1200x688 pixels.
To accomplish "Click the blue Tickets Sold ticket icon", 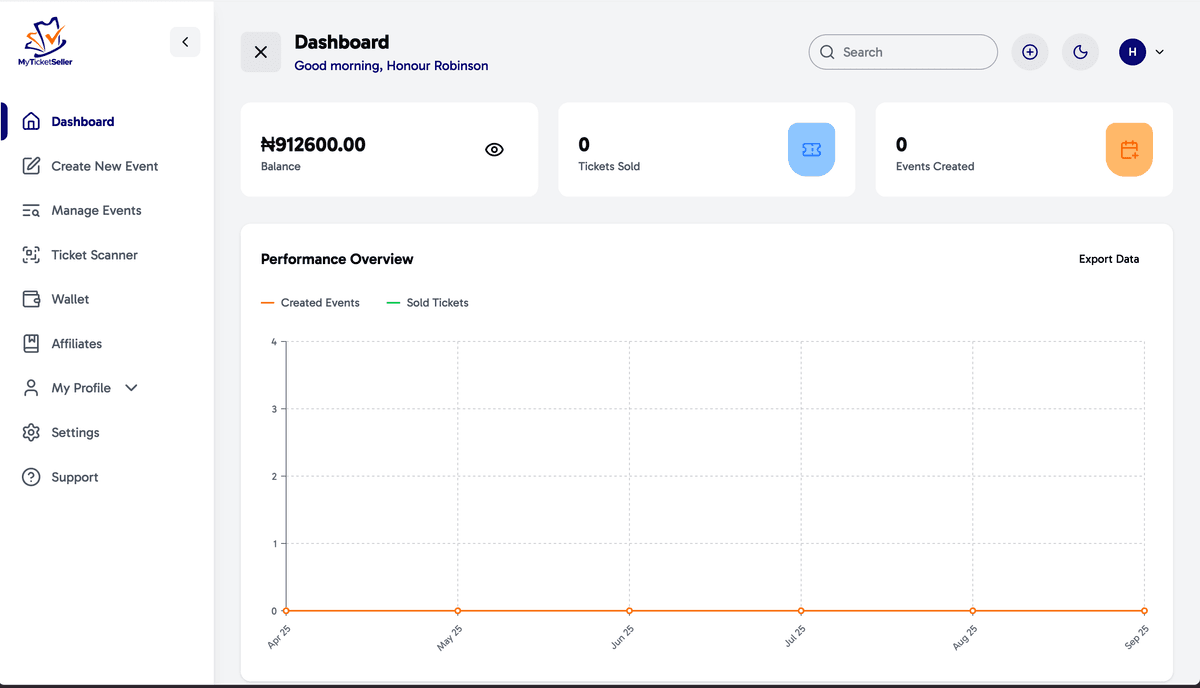I will coord(811,150).
